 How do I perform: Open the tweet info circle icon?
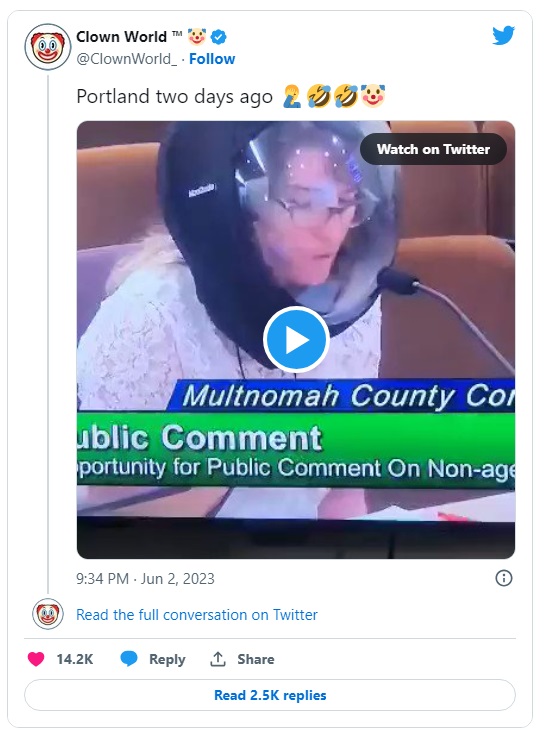coord(504,578)
